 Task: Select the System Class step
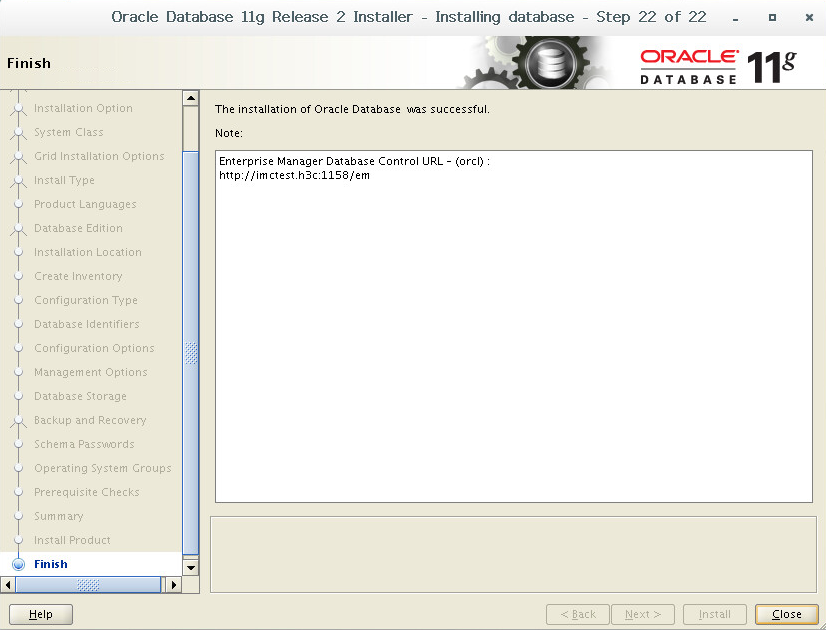pos(68,132)
